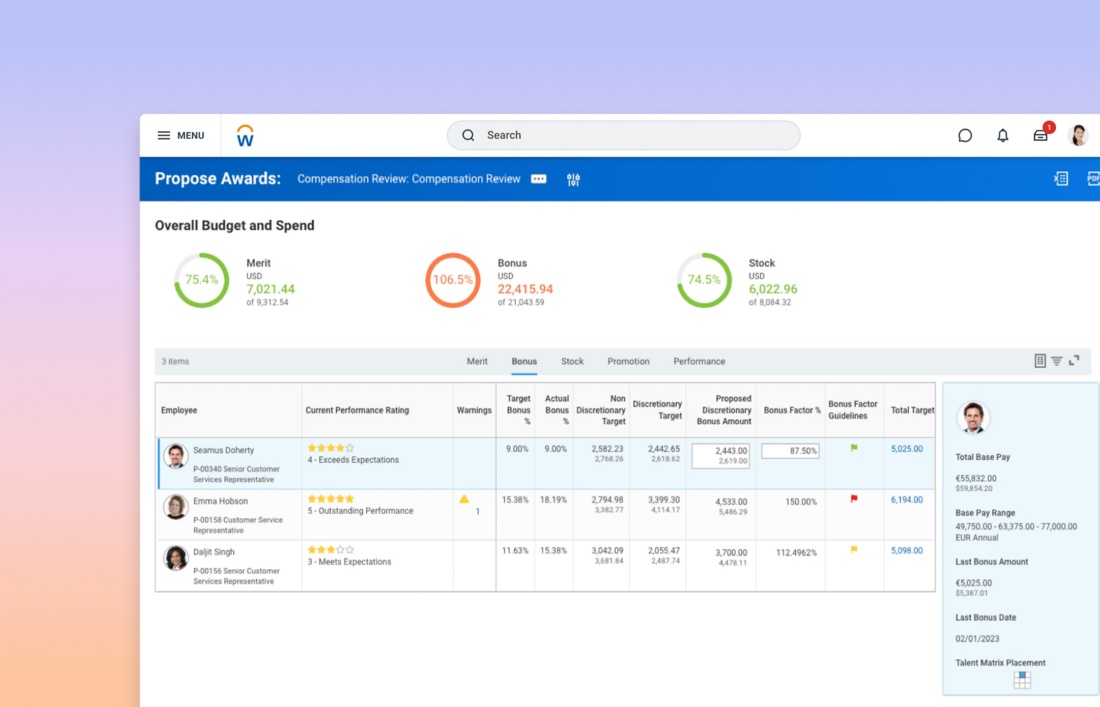Viewport: 1100px width, 707px height.
Task: Edit Seamus Doherty's Bonus Factor % field
Action: (790, 451)
